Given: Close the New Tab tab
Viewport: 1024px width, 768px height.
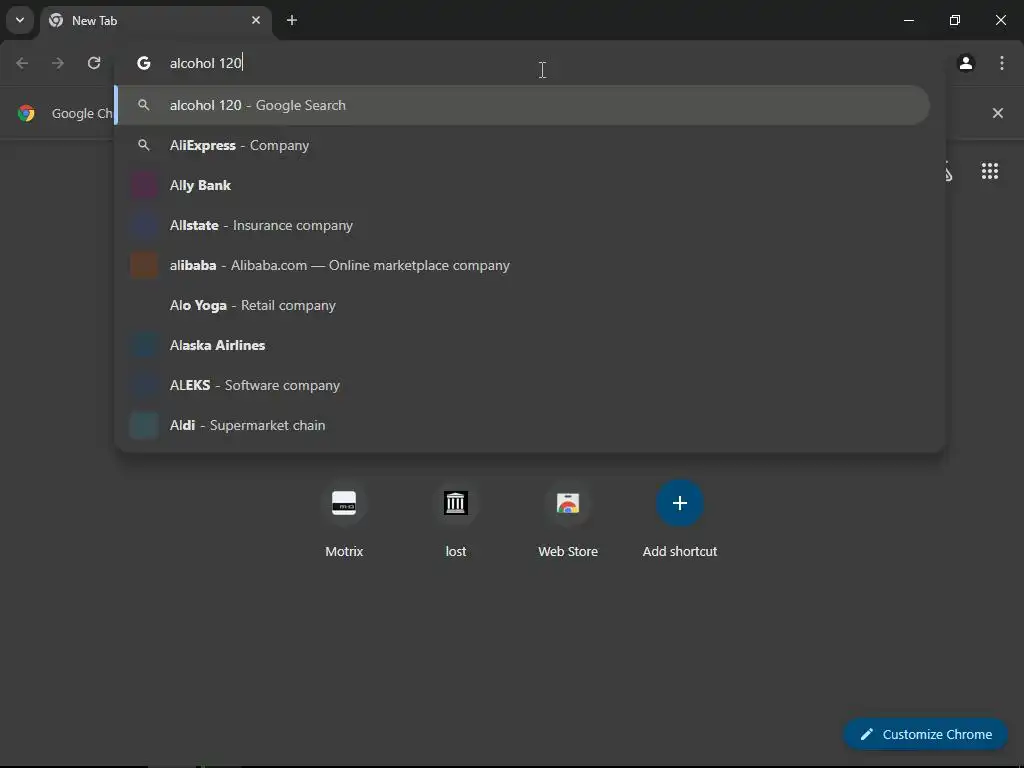Looking at the screenshot, I should (256, 20).
